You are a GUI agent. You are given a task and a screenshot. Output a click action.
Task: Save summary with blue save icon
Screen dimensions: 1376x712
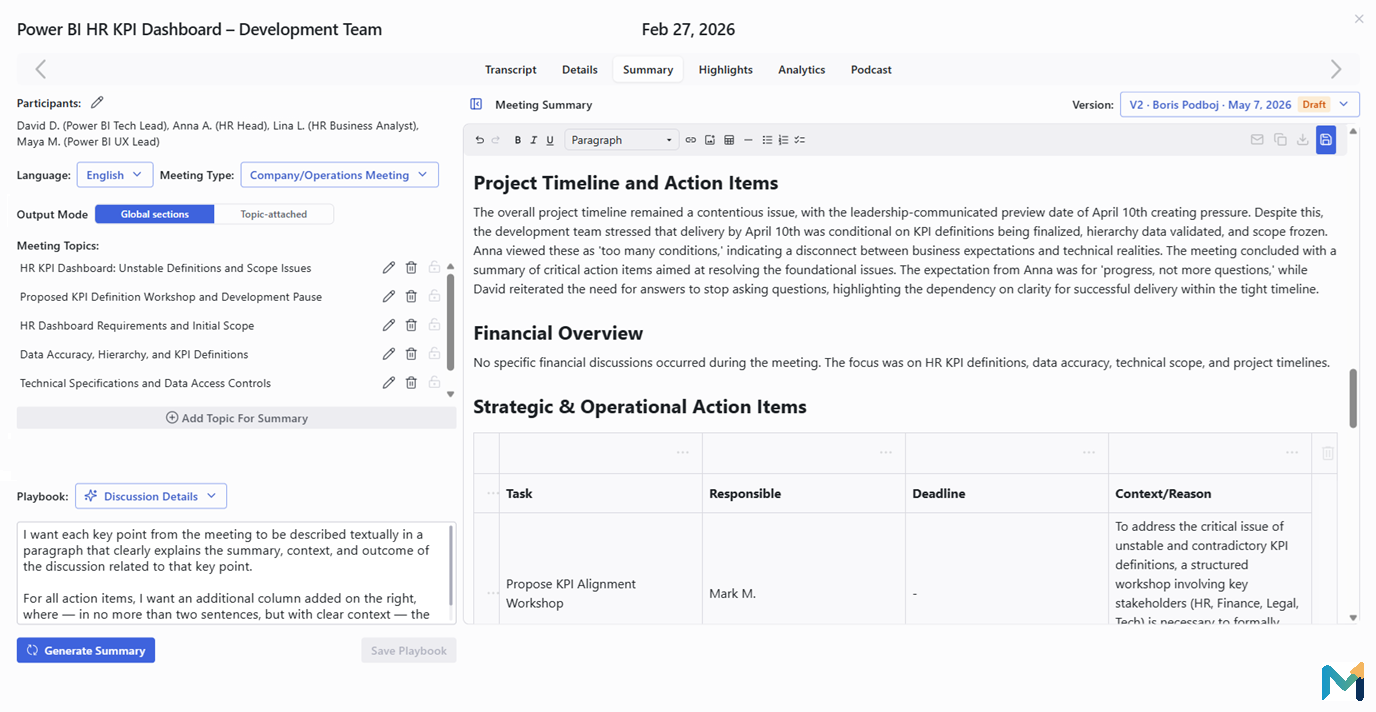coord(1326,140)
